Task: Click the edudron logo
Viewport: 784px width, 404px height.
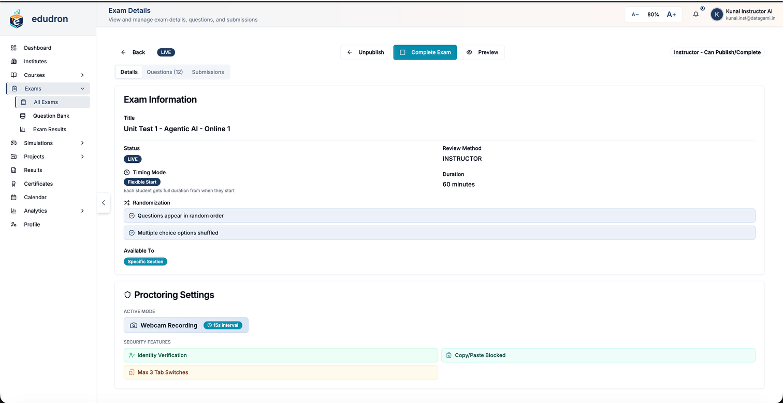Action: 16,20
